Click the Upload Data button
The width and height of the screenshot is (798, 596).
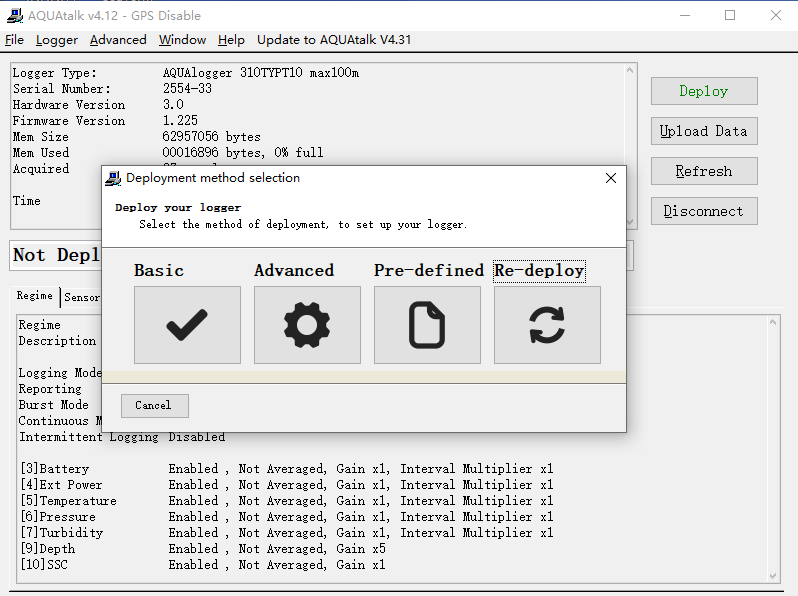coord(703,131)
